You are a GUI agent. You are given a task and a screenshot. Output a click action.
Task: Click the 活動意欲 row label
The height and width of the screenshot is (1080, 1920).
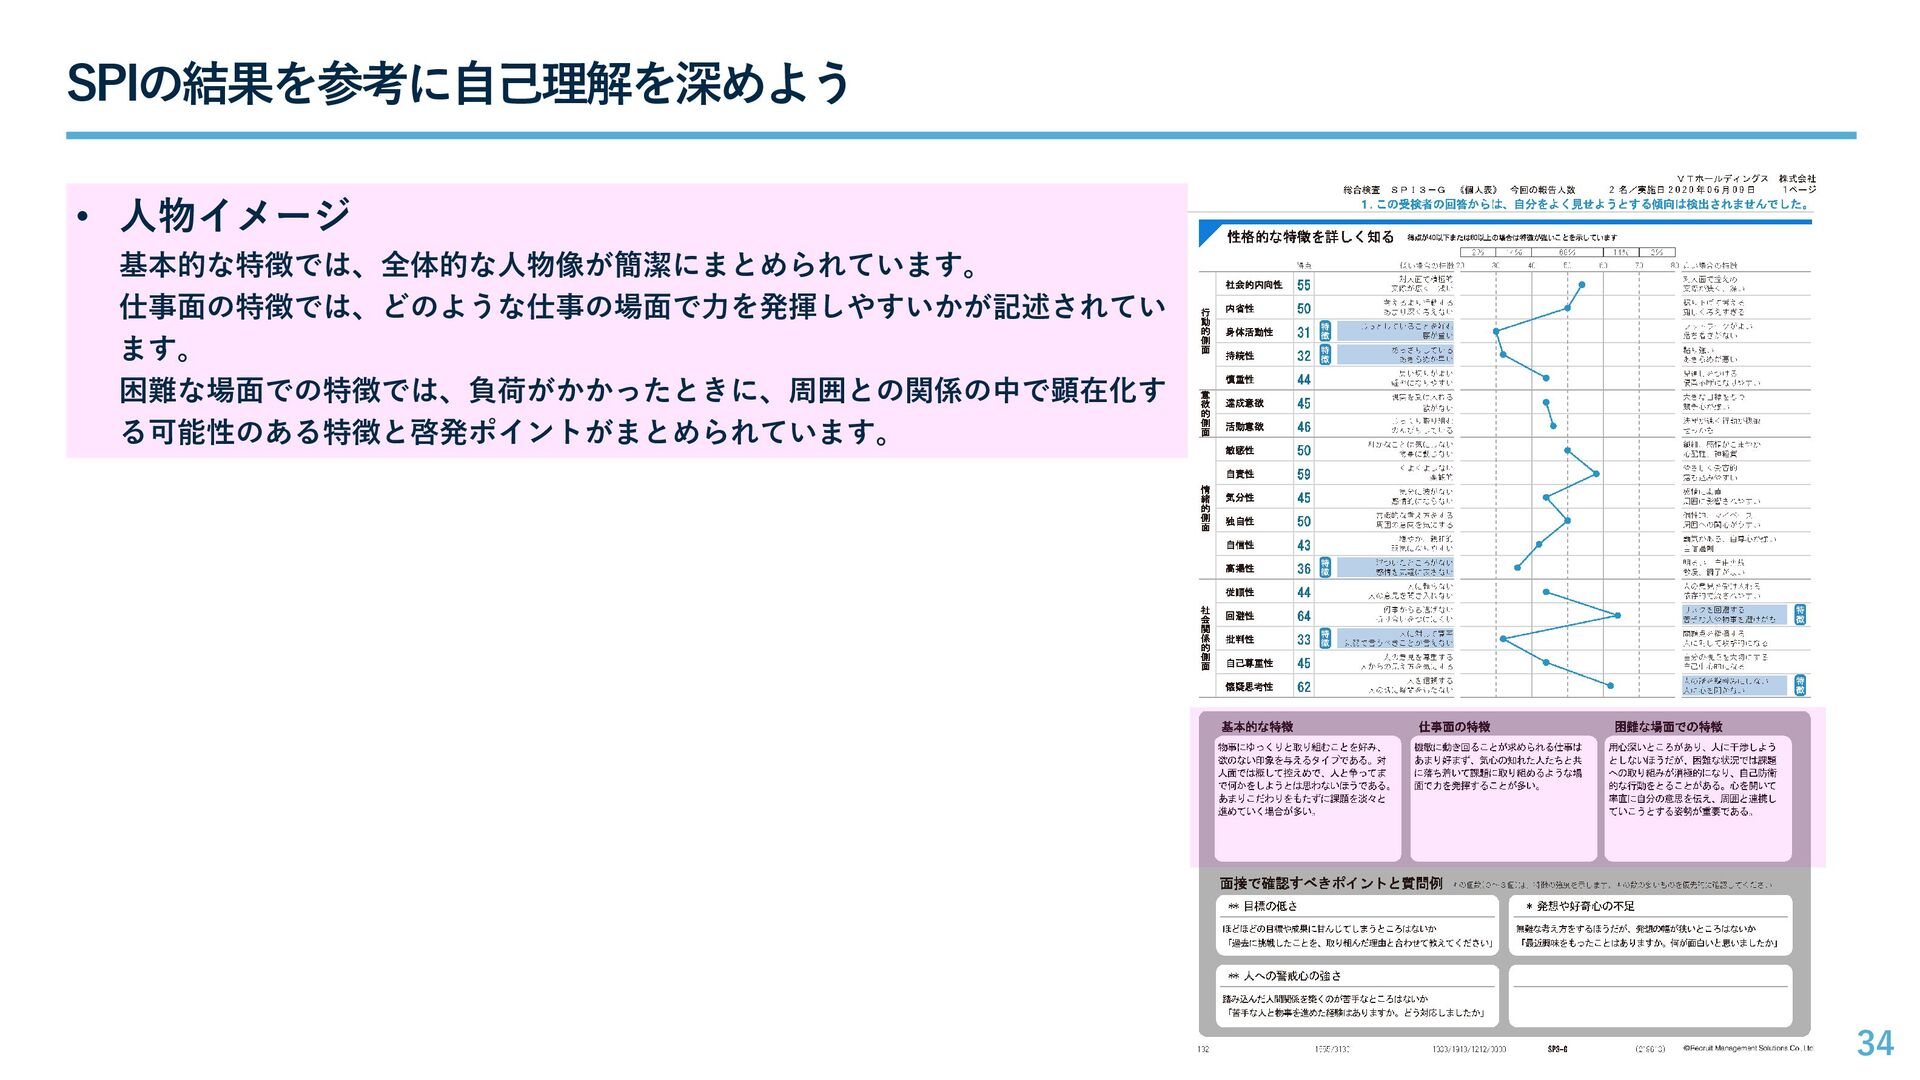point(1244,427)
